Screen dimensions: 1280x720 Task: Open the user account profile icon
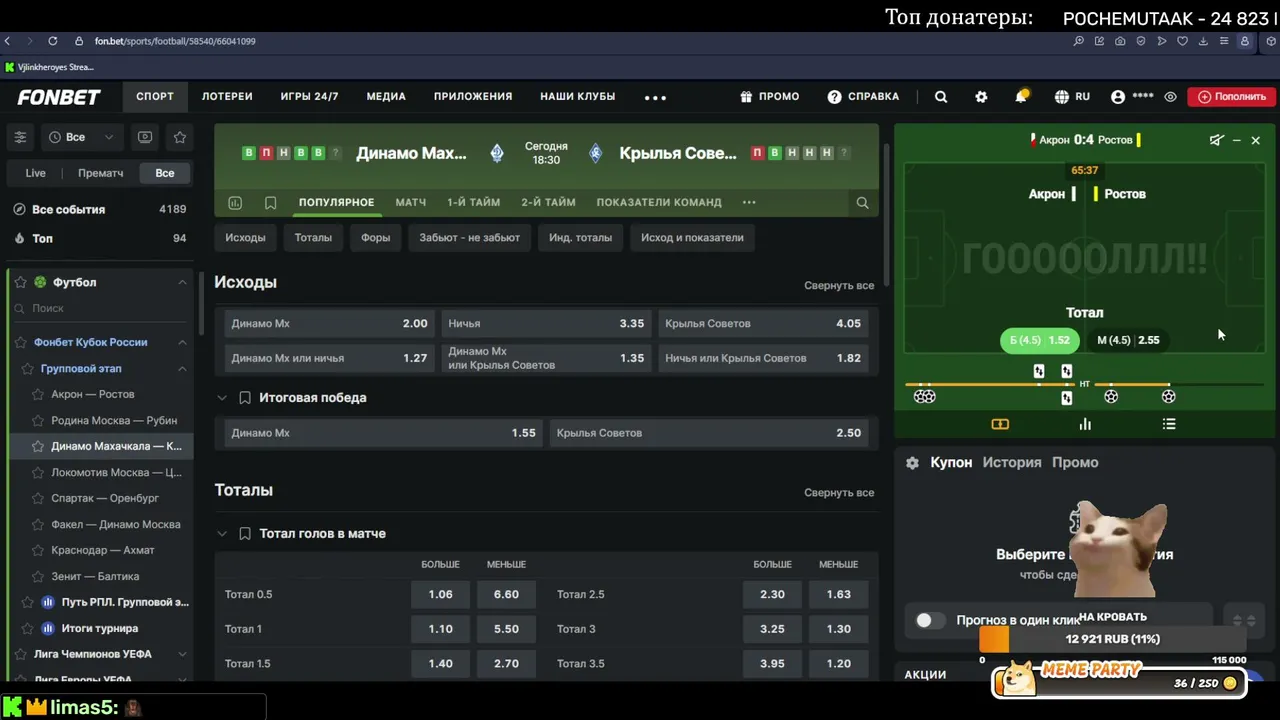pos(1118,97)
